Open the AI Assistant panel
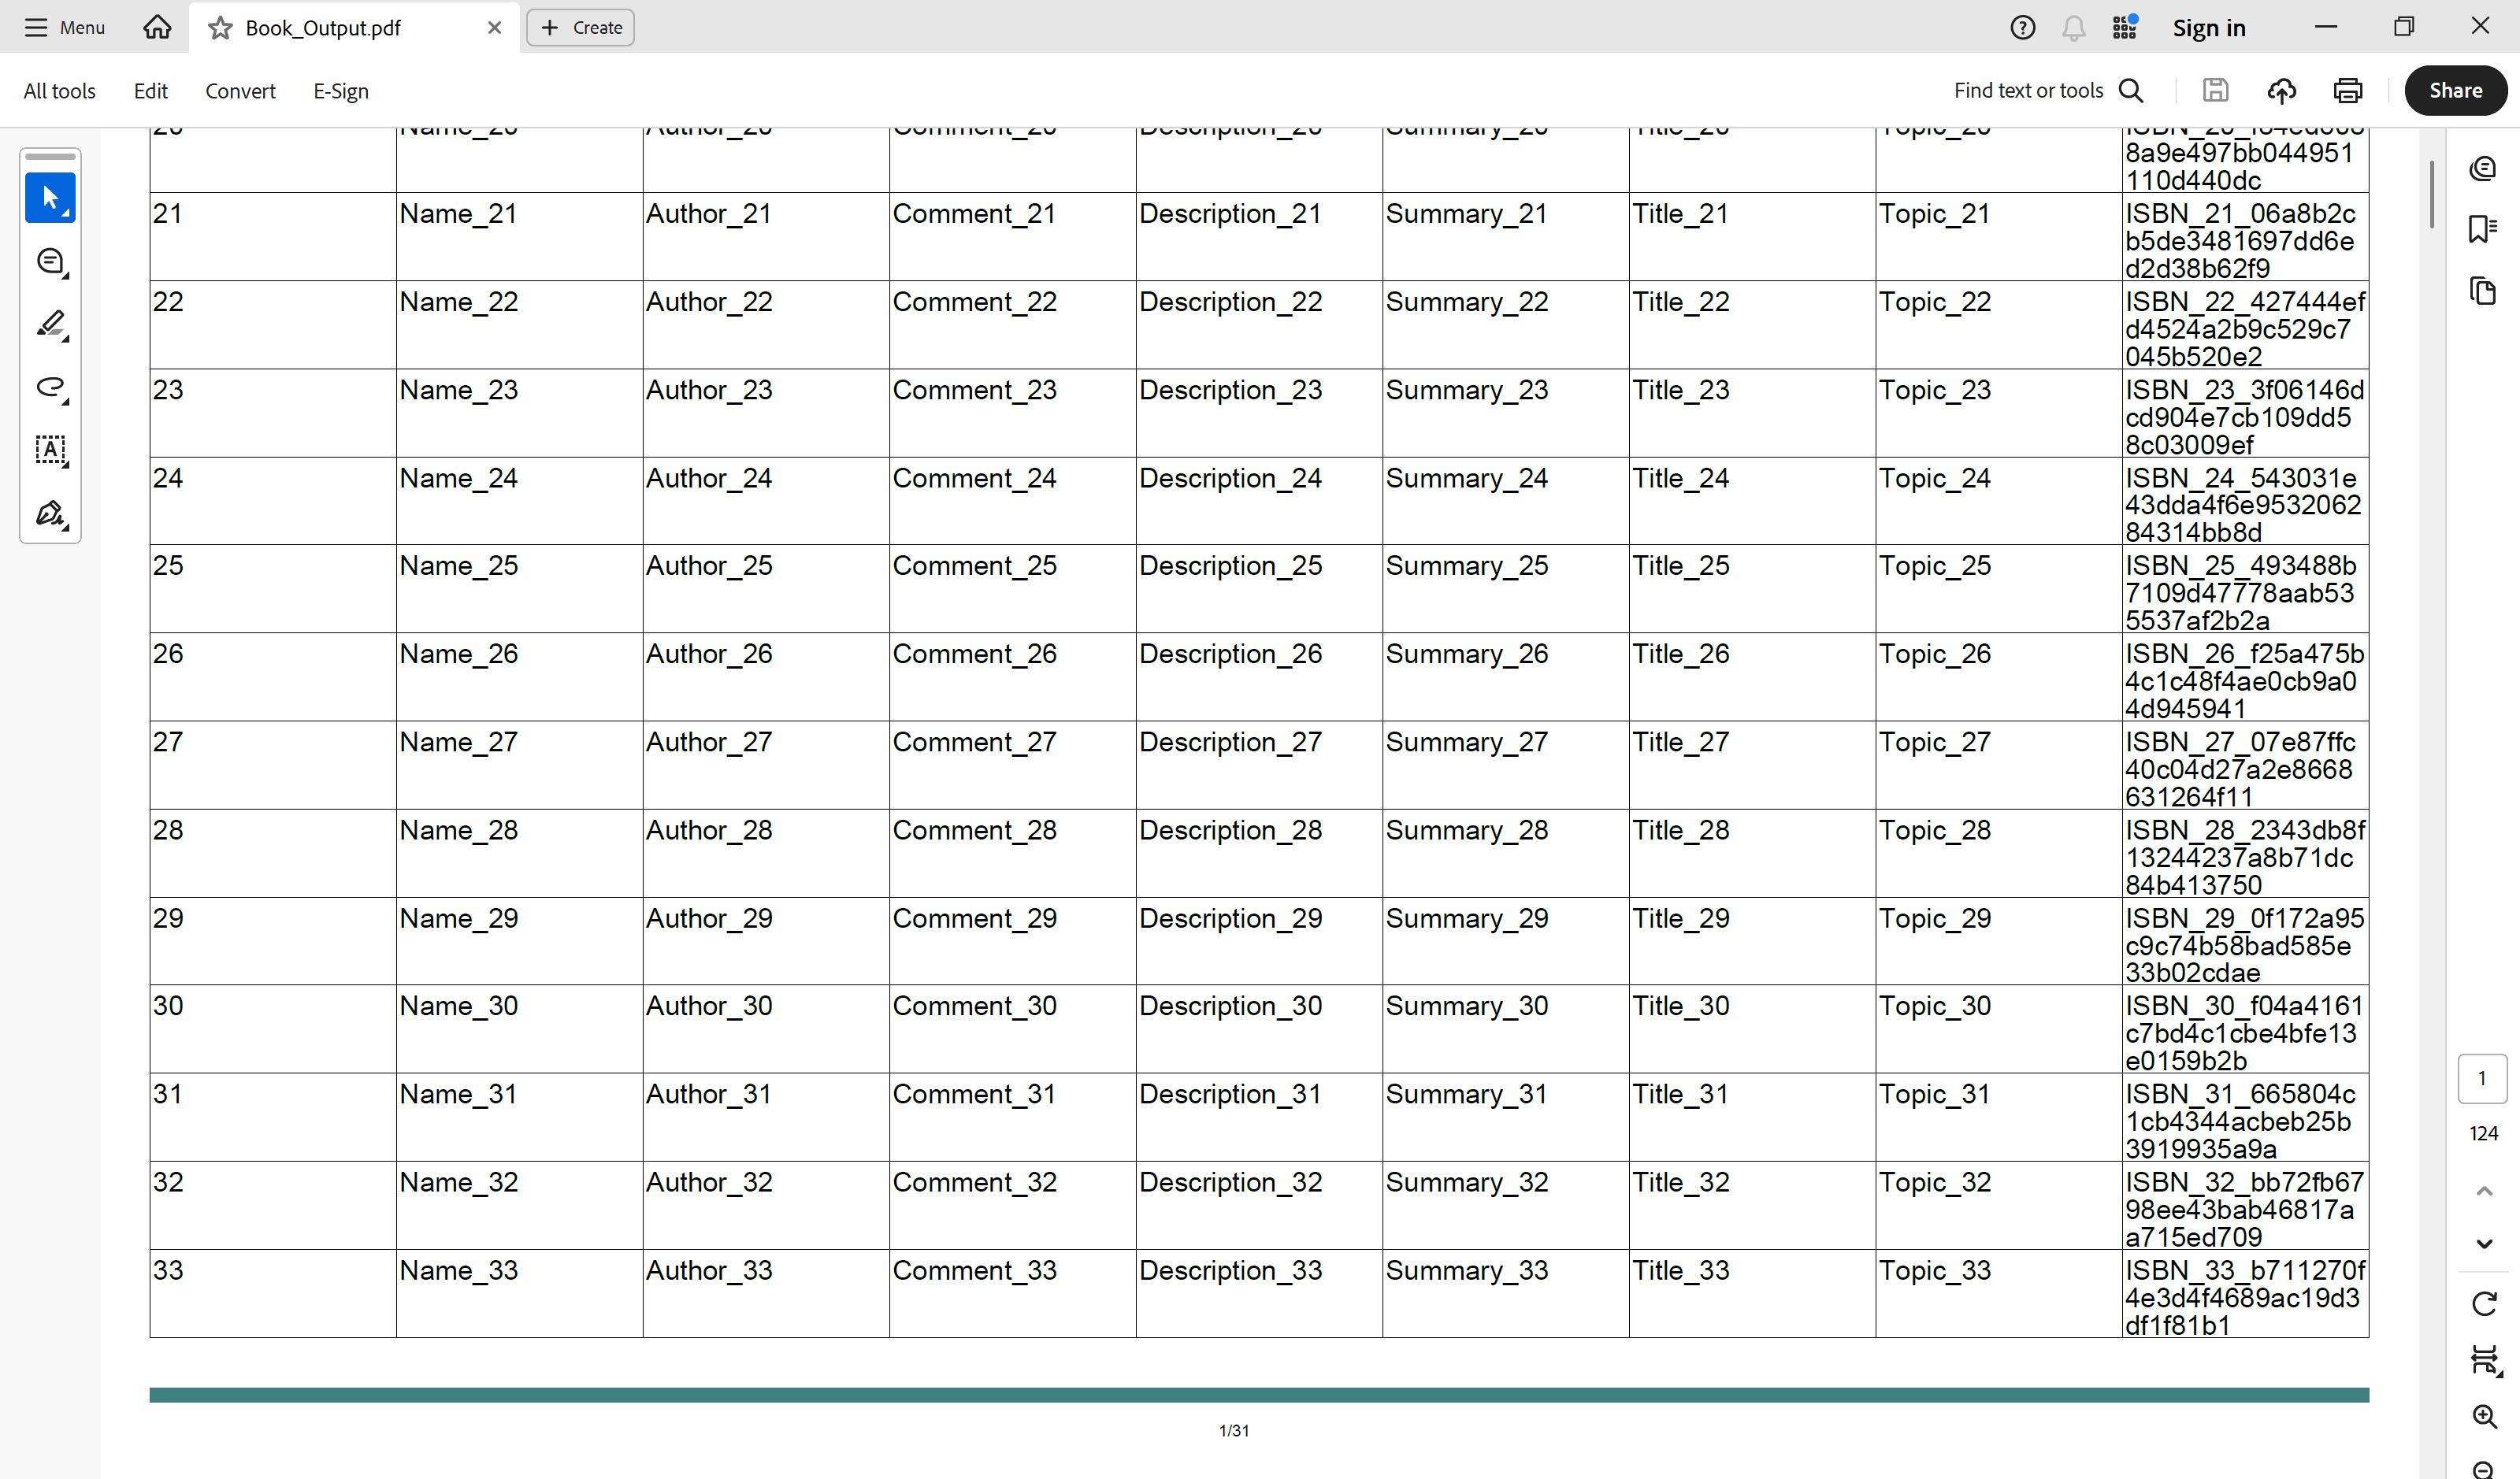This screenshot has height=1479, width=2520. 2484,168
